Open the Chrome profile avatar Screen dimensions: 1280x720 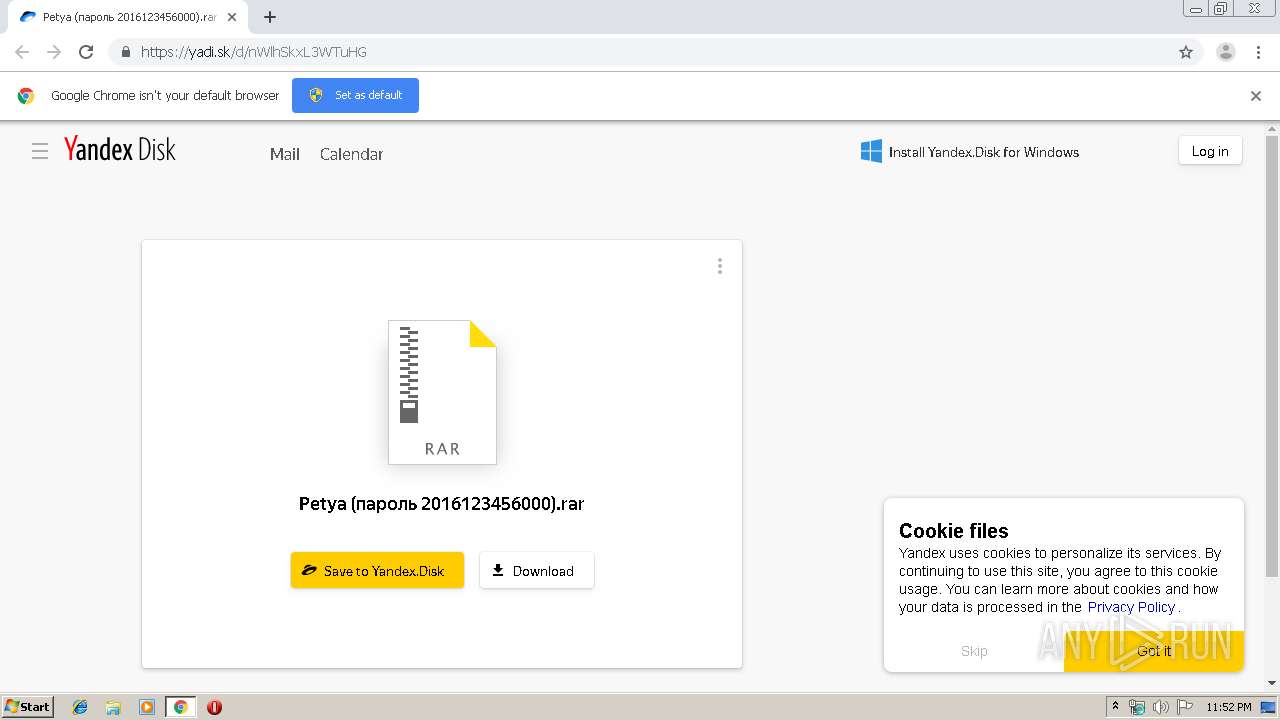pos(1226,52)
